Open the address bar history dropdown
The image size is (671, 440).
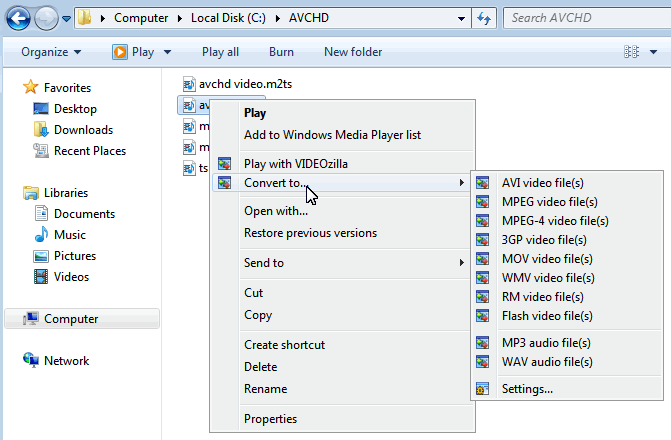tap(461, 19)
